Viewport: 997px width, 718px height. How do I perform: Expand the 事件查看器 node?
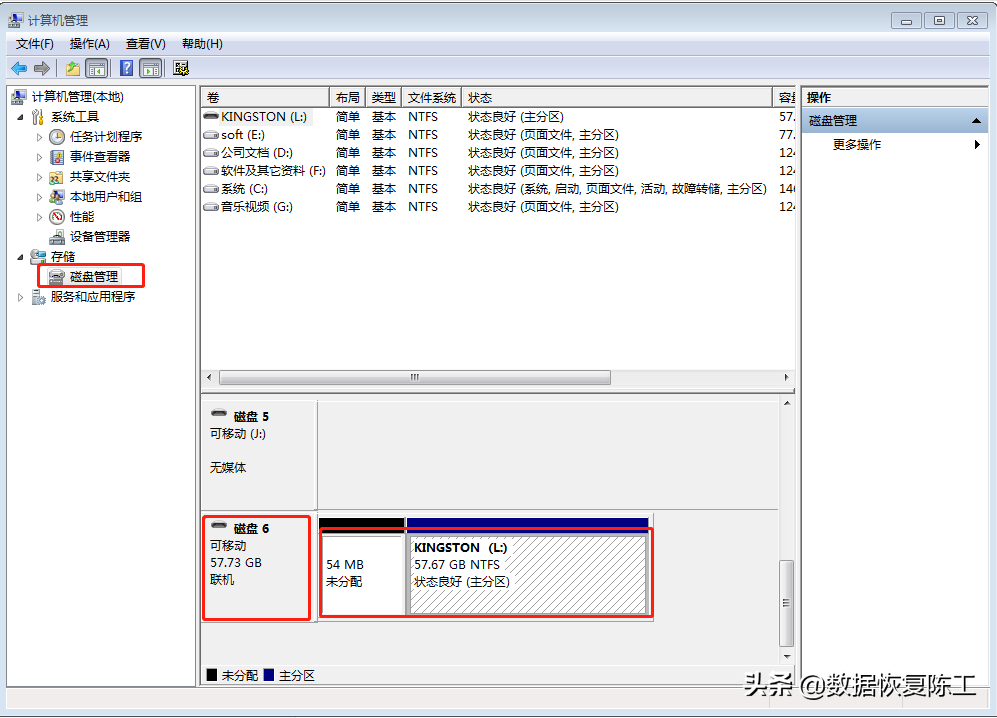[39, 157]
